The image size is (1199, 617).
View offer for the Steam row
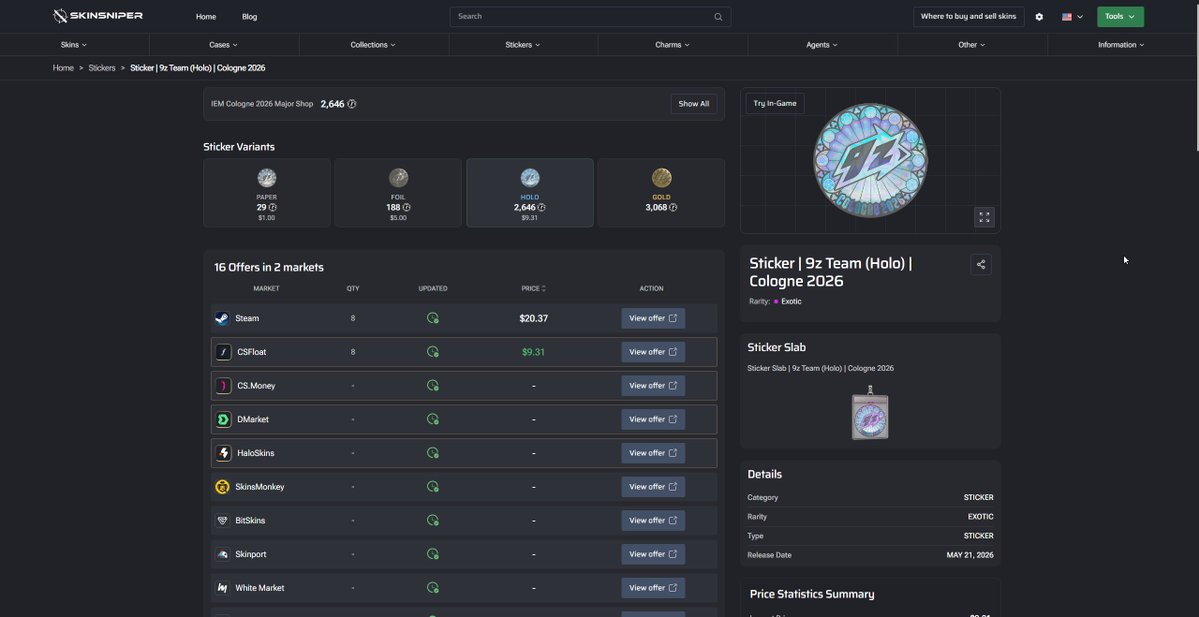pos(653,318)
